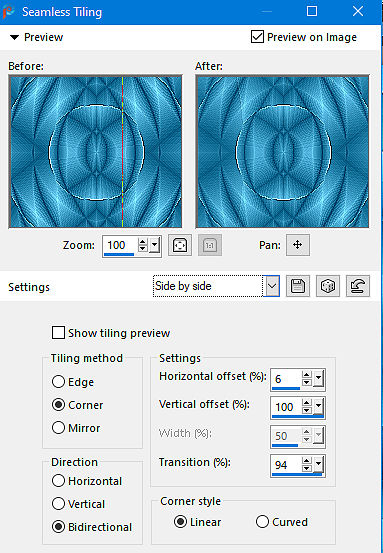Maximize the Seamless Tiling window
This screenshot has height=553, width=383.
tap(312, 11)
